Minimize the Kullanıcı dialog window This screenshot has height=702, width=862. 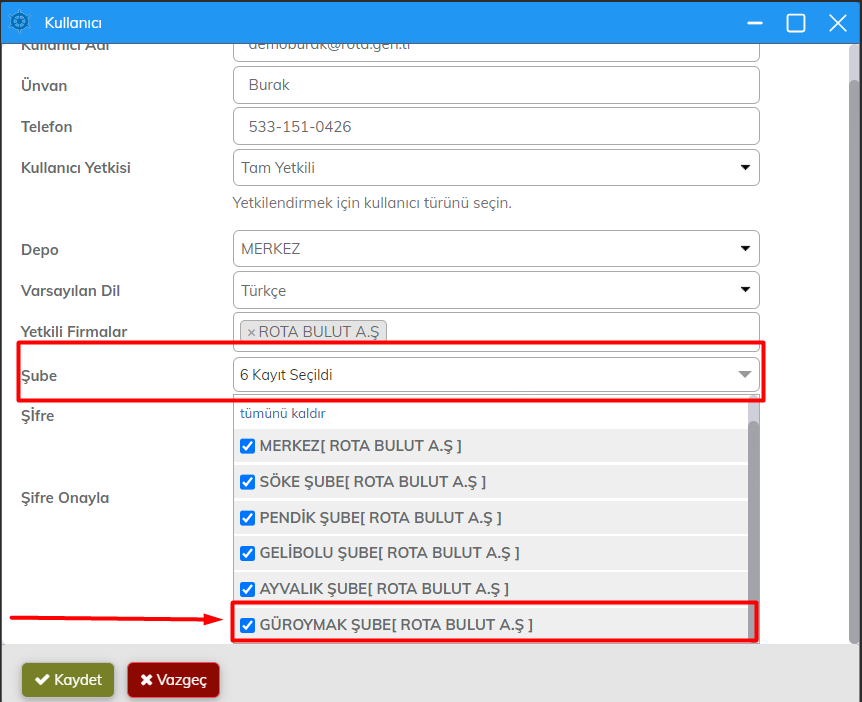pyautogui.click(x=754, y=23)
